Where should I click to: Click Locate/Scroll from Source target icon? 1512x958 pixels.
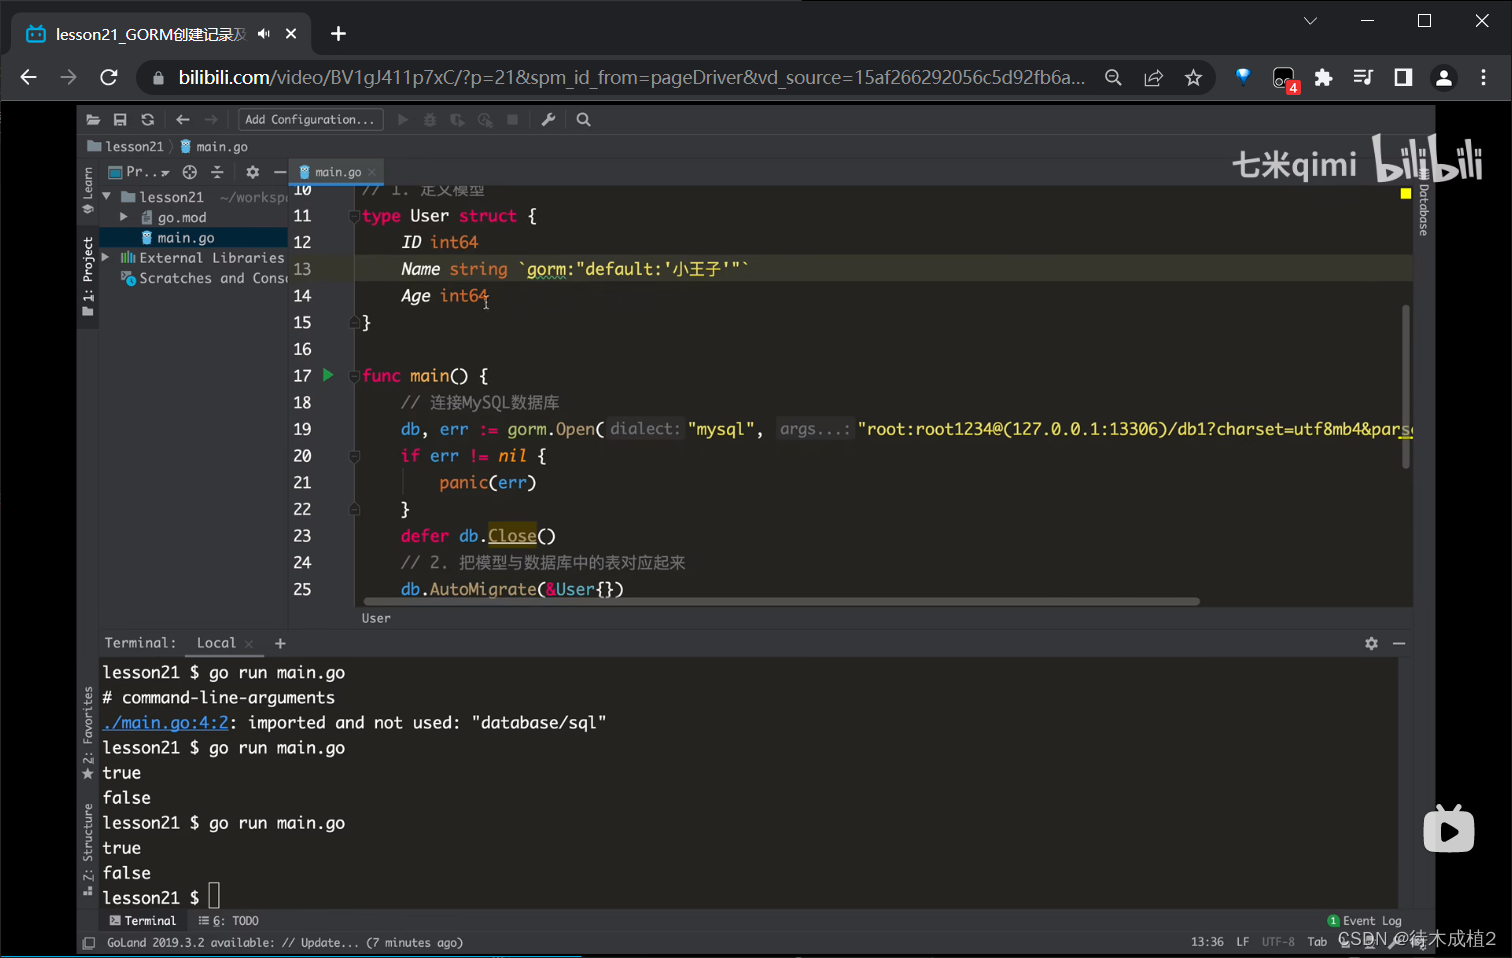click(x=190, y=172)
